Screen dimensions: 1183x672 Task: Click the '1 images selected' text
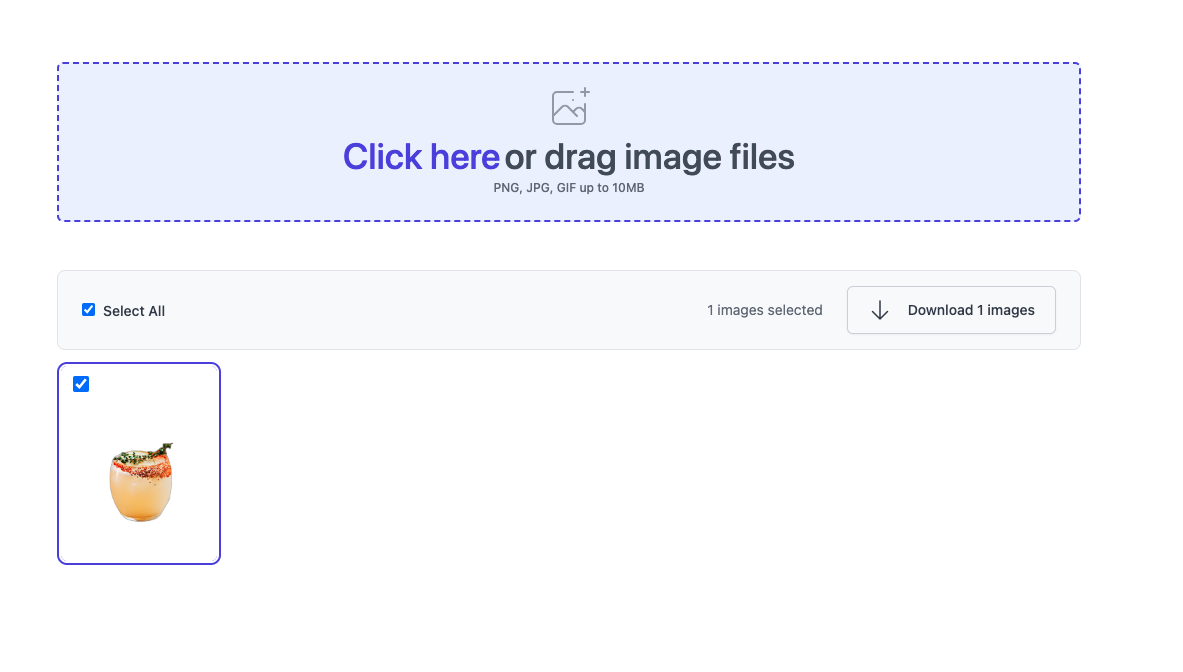click(x=764, y=310)
